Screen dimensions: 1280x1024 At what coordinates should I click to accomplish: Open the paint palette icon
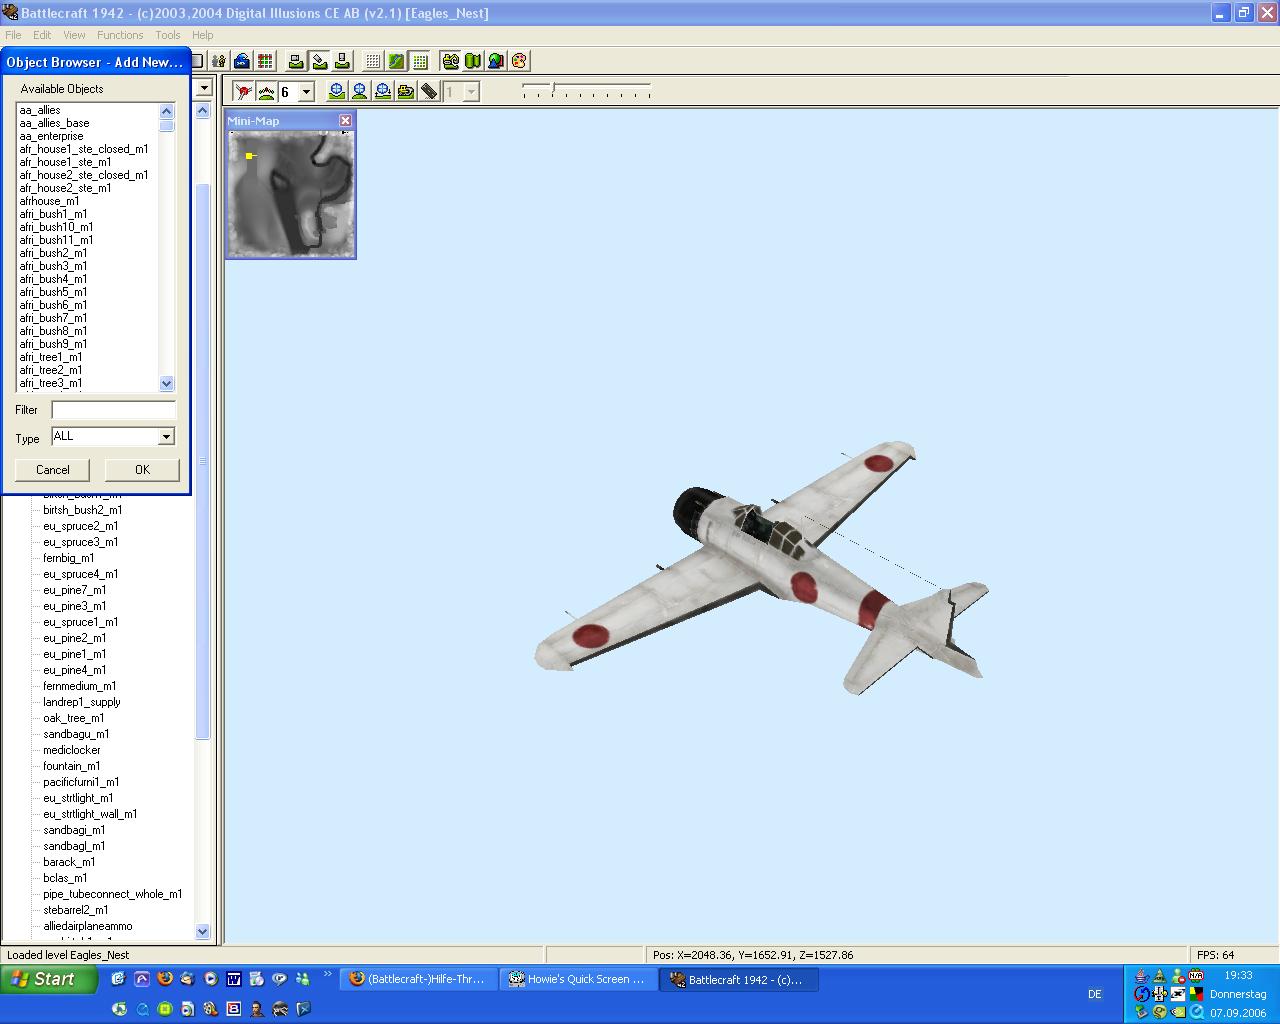click(519, 61)
